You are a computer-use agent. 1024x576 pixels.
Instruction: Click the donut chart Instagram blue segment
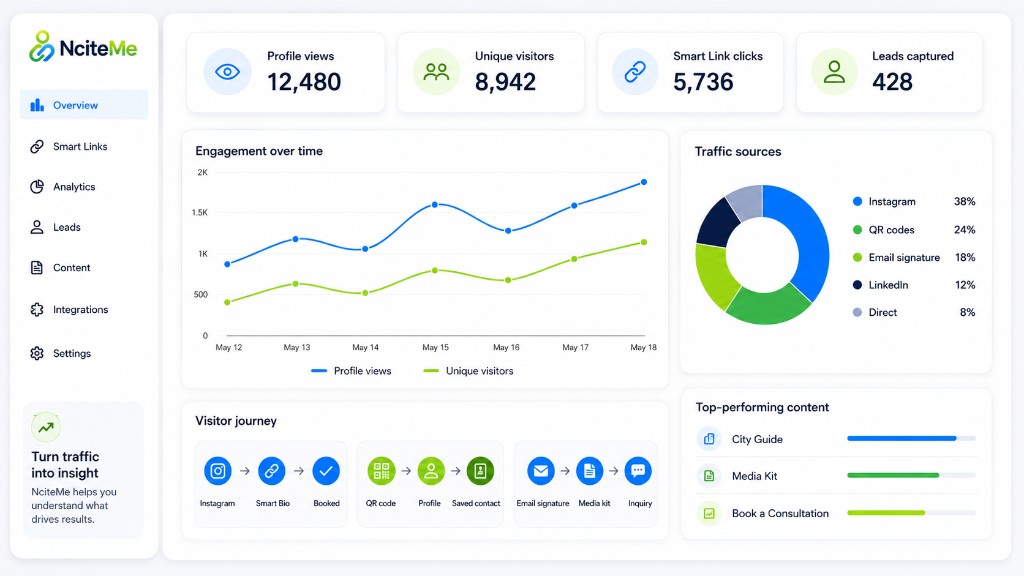click(810, 242)
